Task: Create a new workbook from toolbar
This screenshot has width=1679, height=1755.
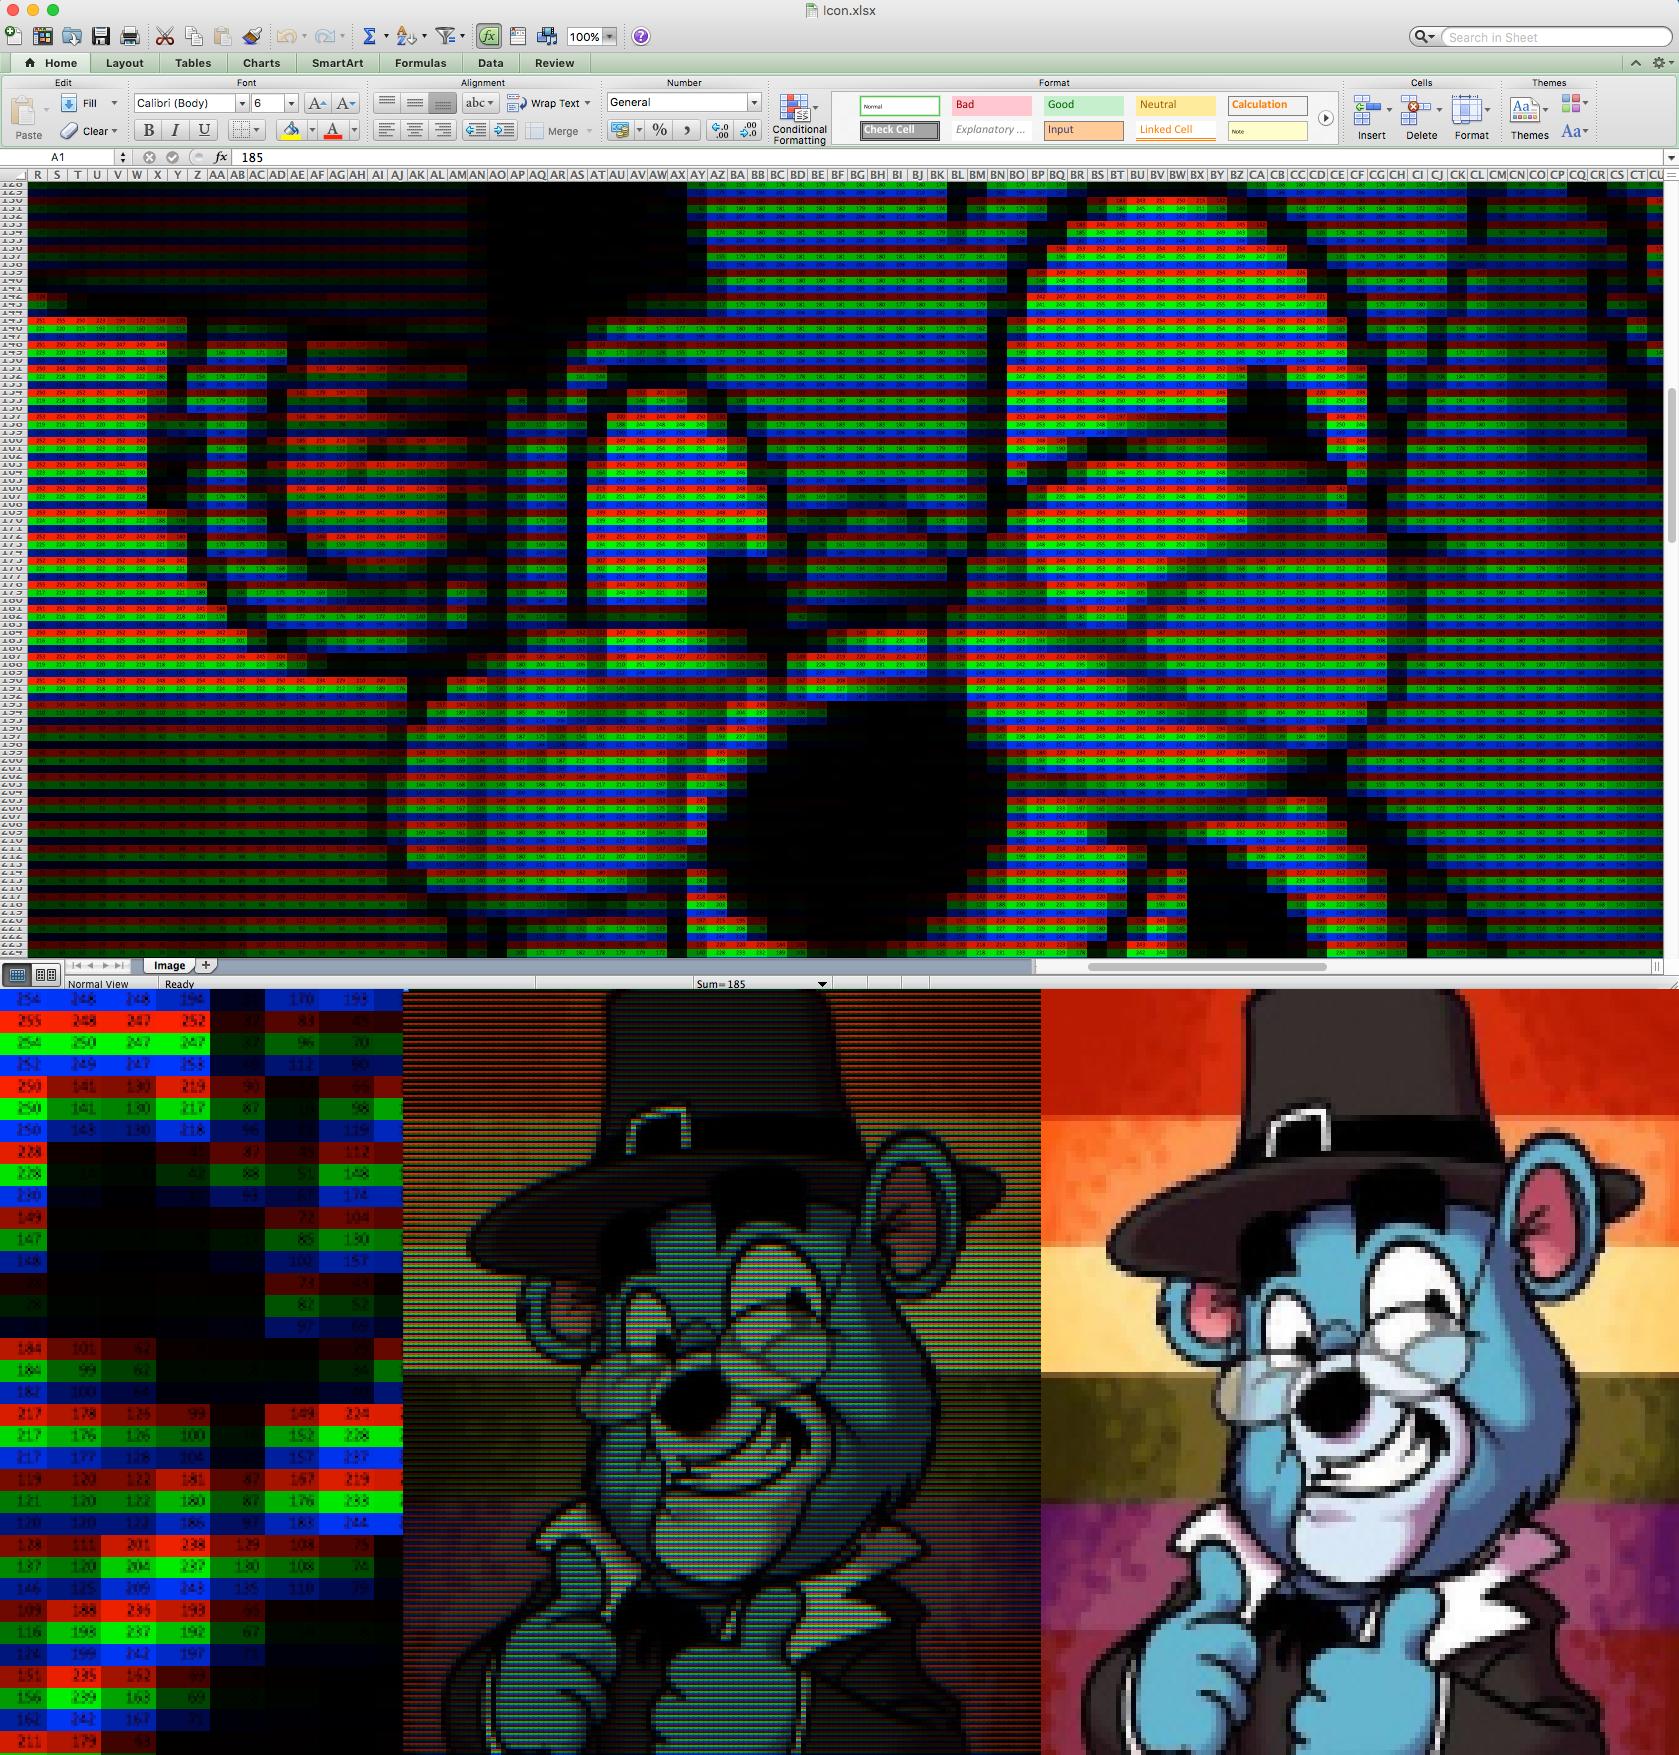Action: 13,36
